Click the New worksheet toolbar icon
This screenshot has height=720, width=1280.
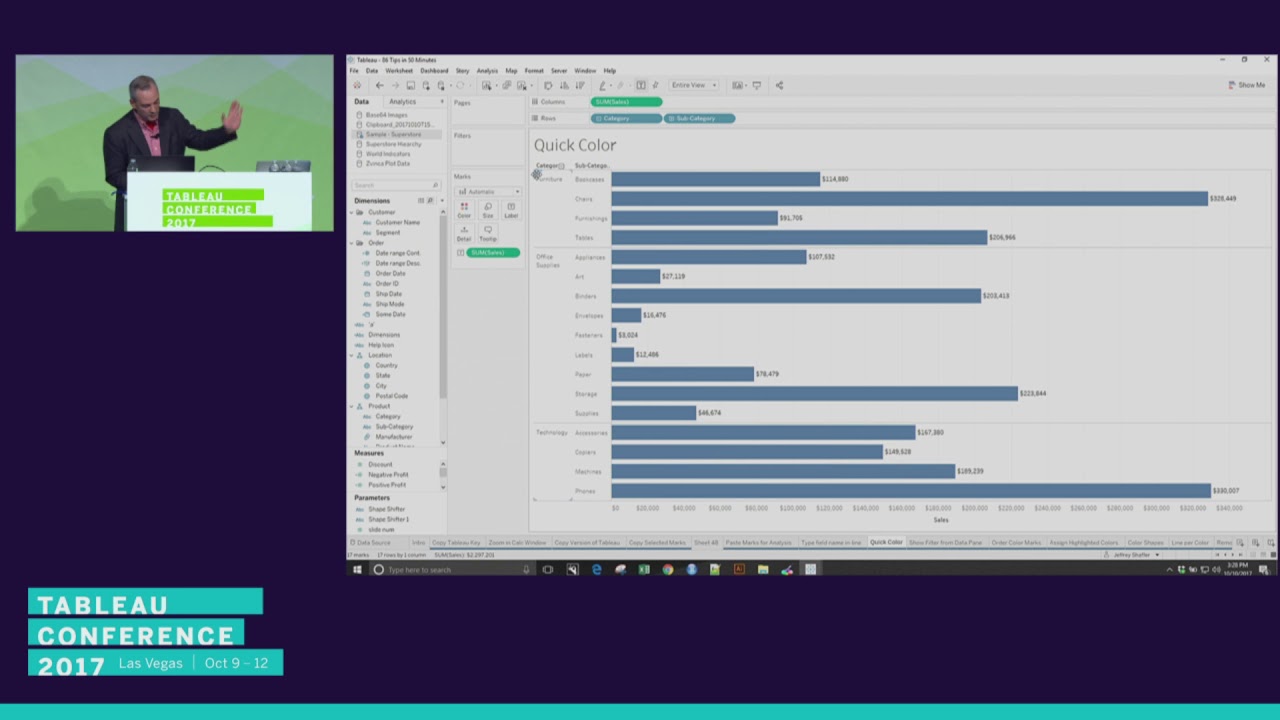[x=487, y=85]
